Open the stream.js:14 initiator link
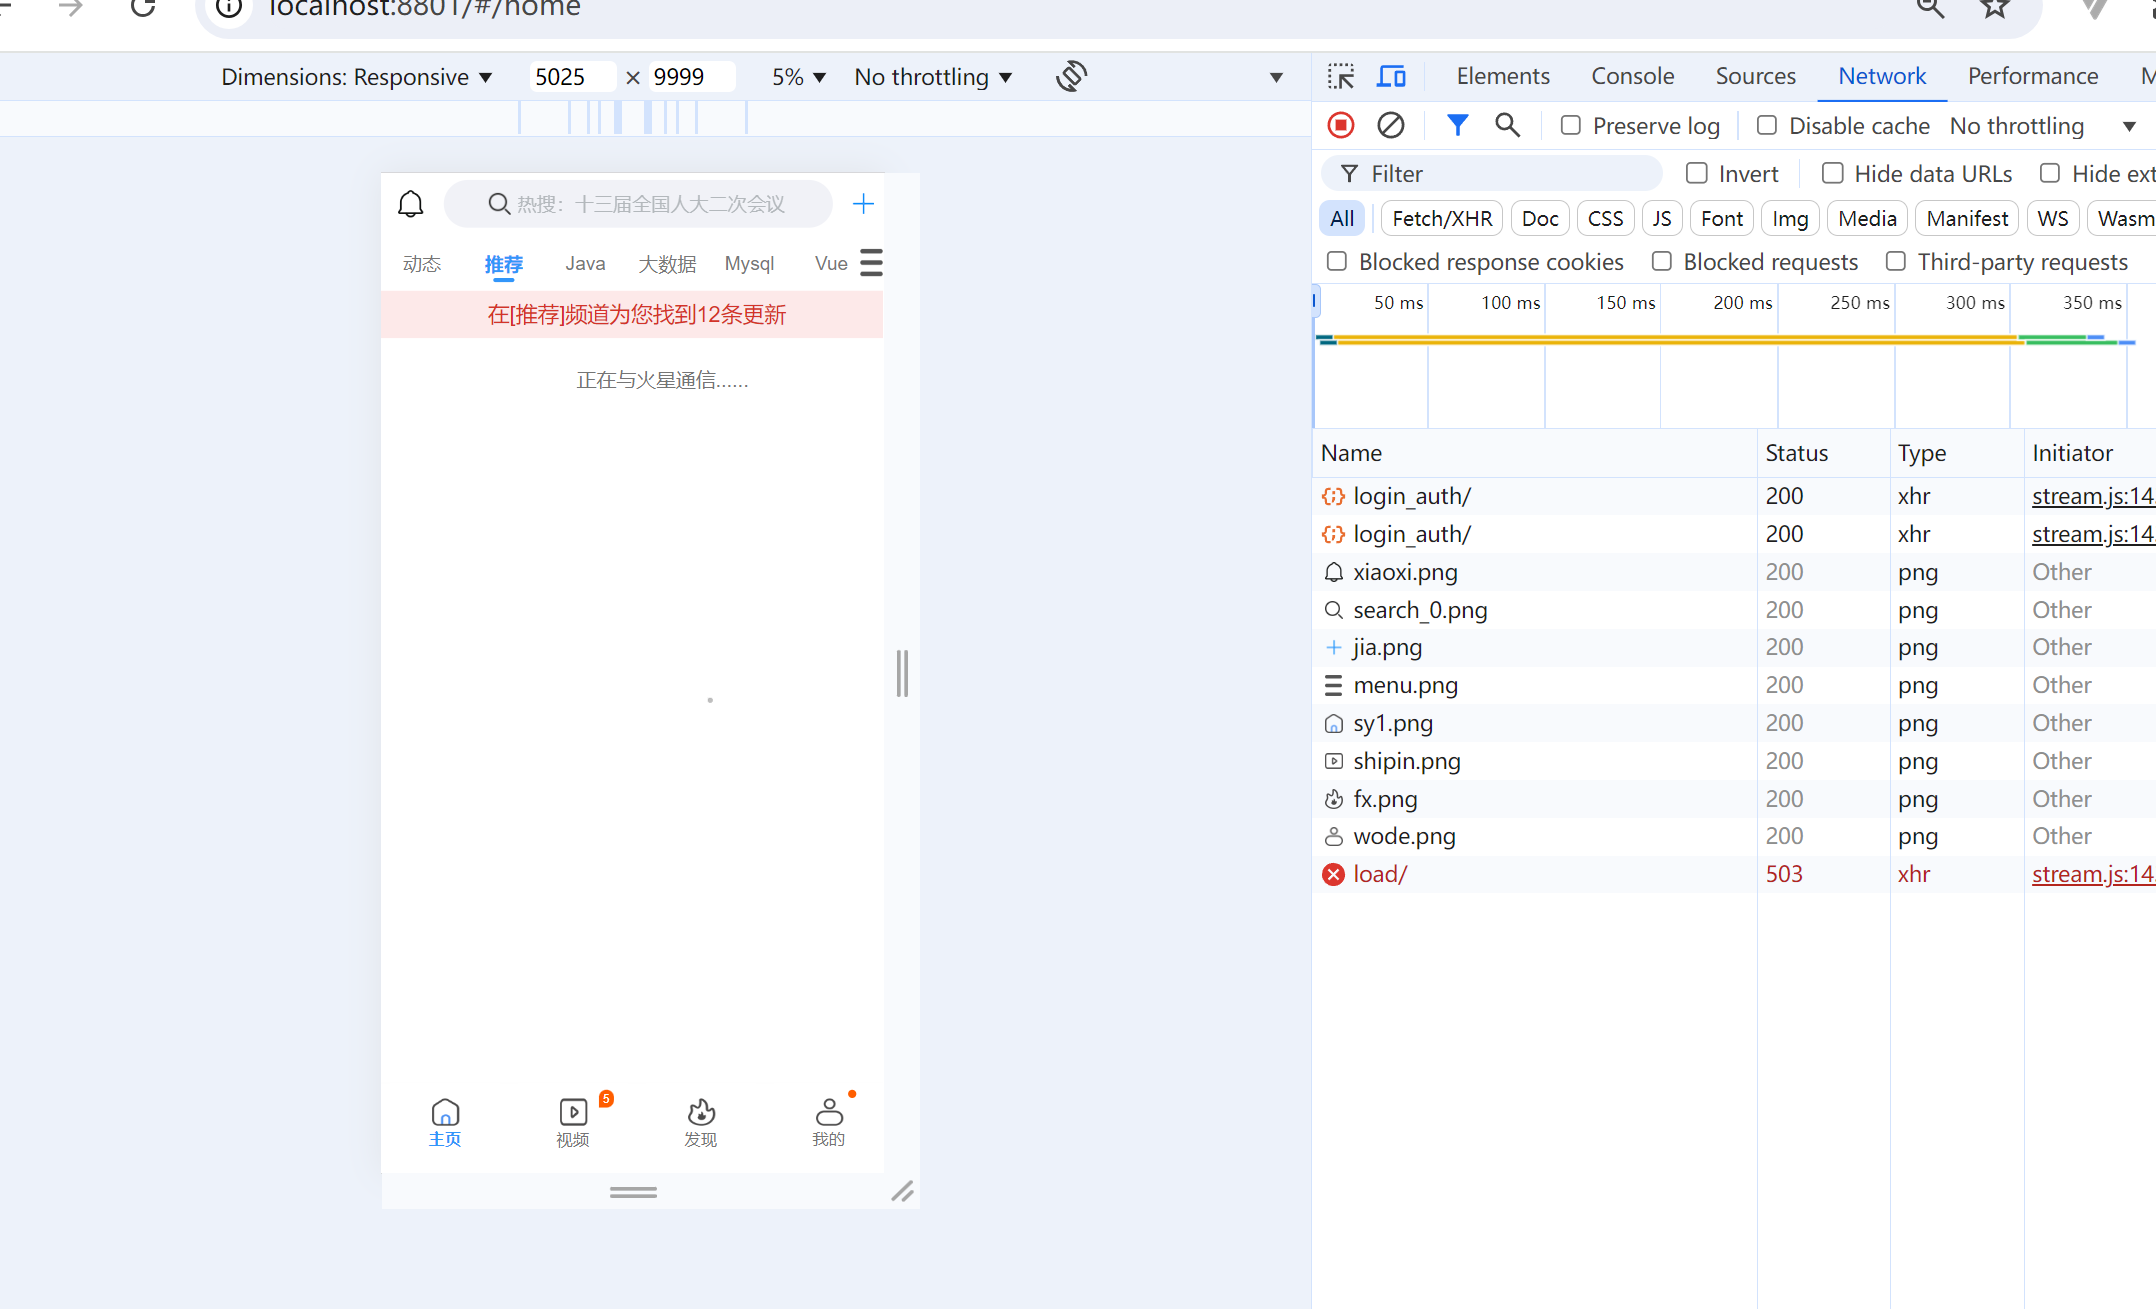2156x1309 pixels. coord(2092,495)
